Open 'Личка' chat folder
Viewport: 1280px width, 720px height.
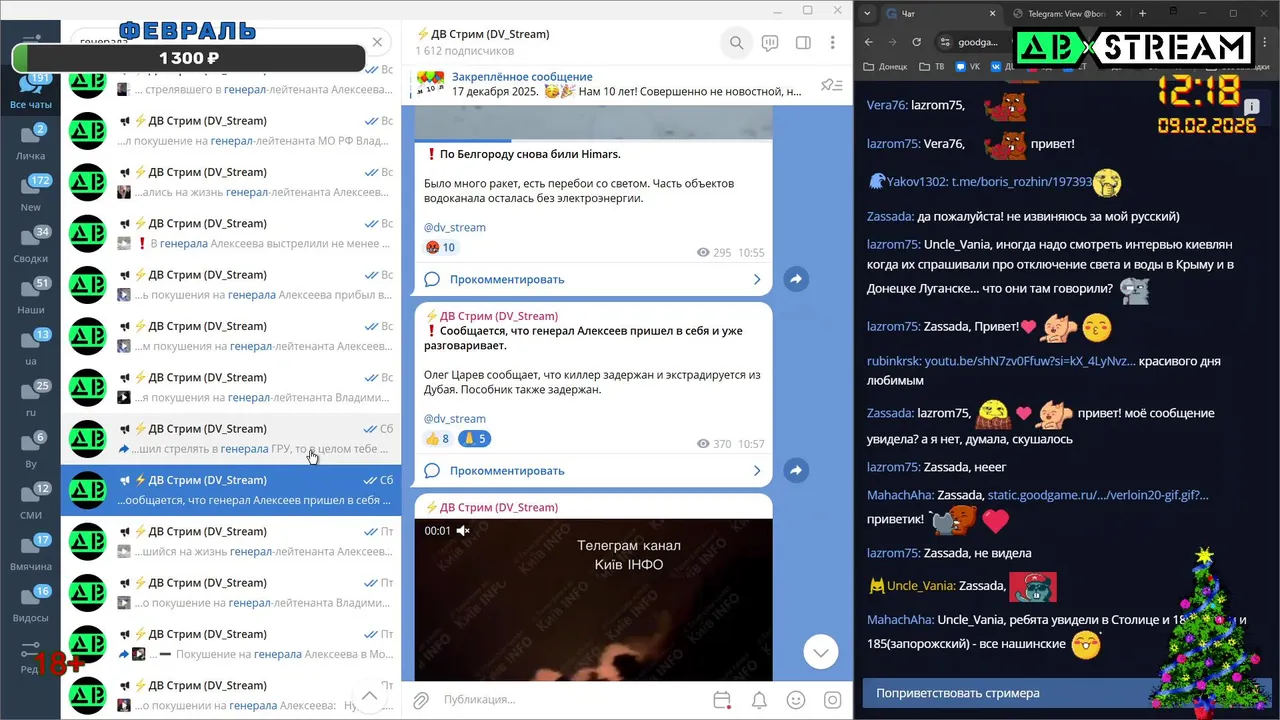pos(31,144)
